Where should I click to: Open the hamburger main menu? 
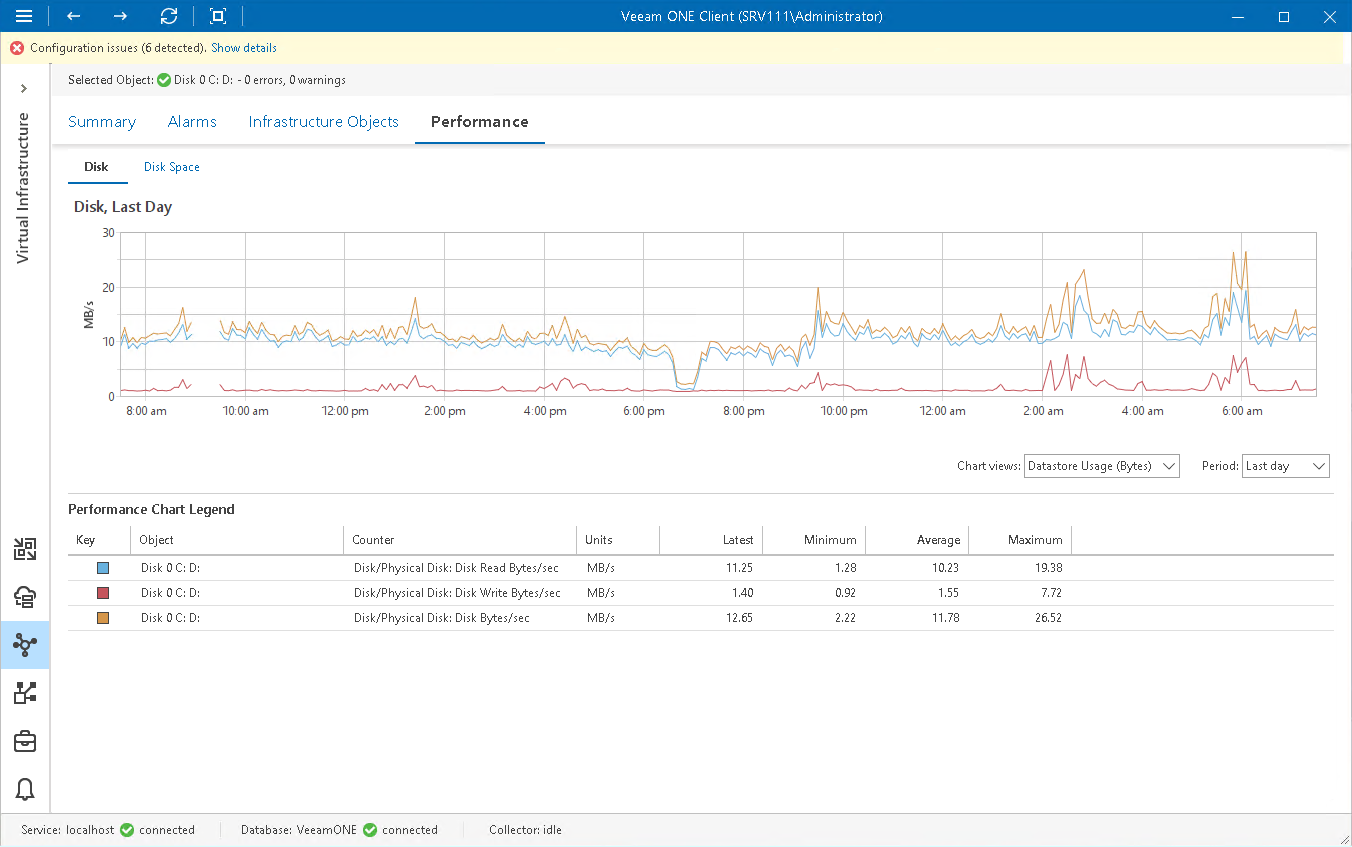point(24,16)
